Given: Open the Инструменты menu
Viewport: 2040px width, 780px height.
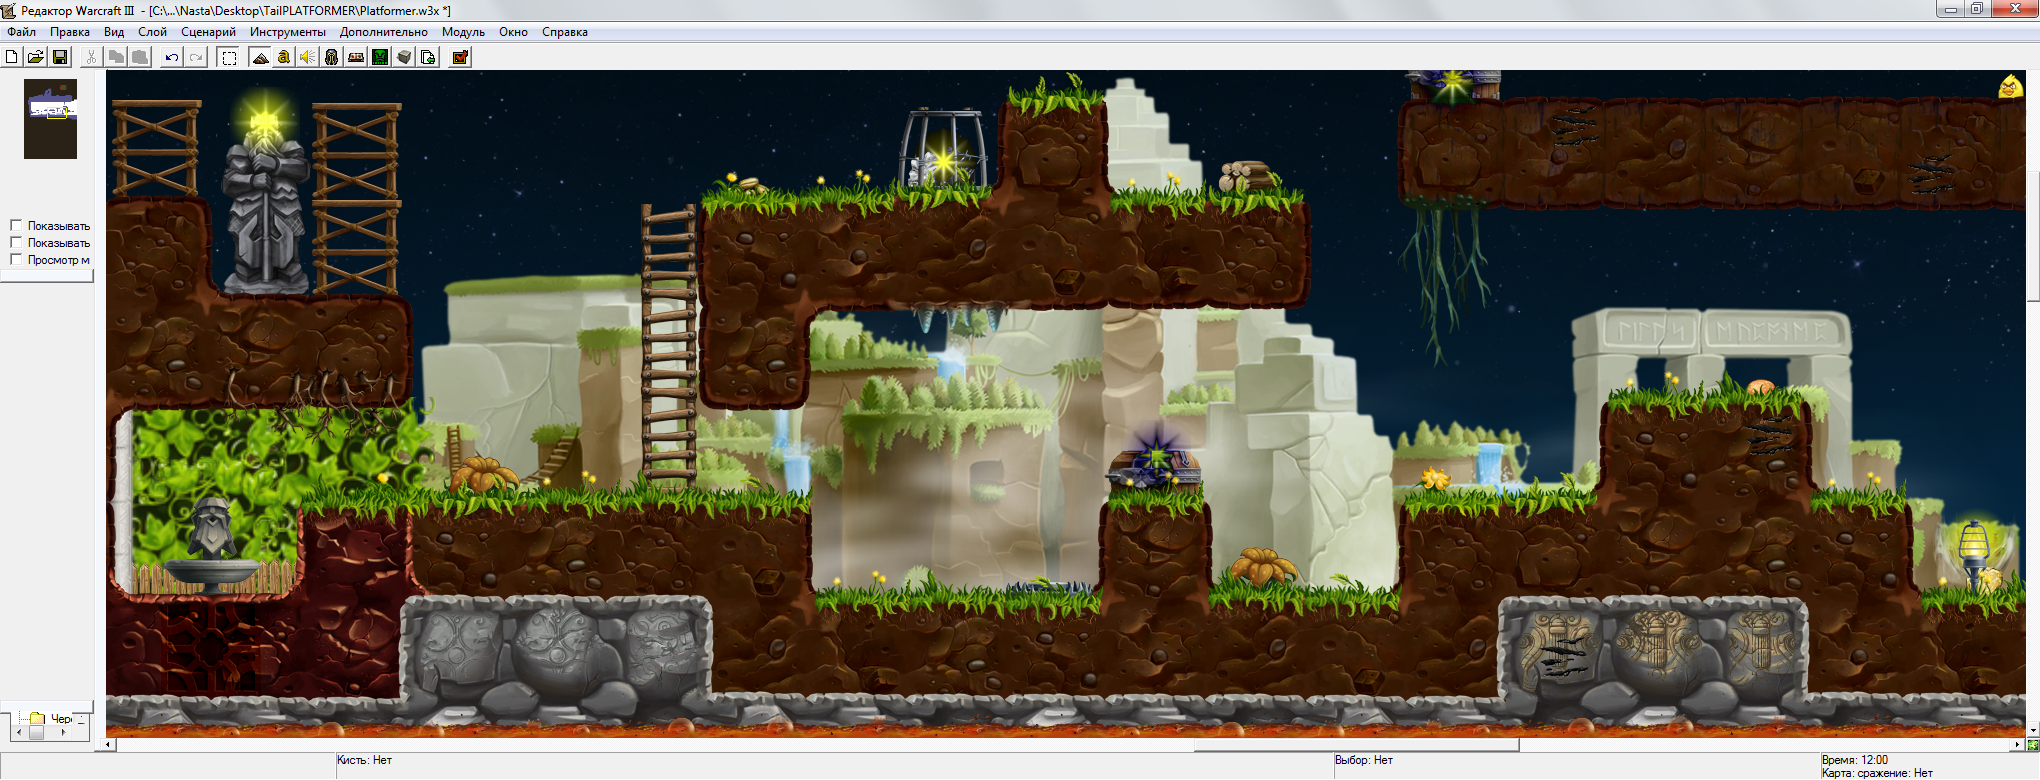Looking at the screenshot, I should click(288, 32).
